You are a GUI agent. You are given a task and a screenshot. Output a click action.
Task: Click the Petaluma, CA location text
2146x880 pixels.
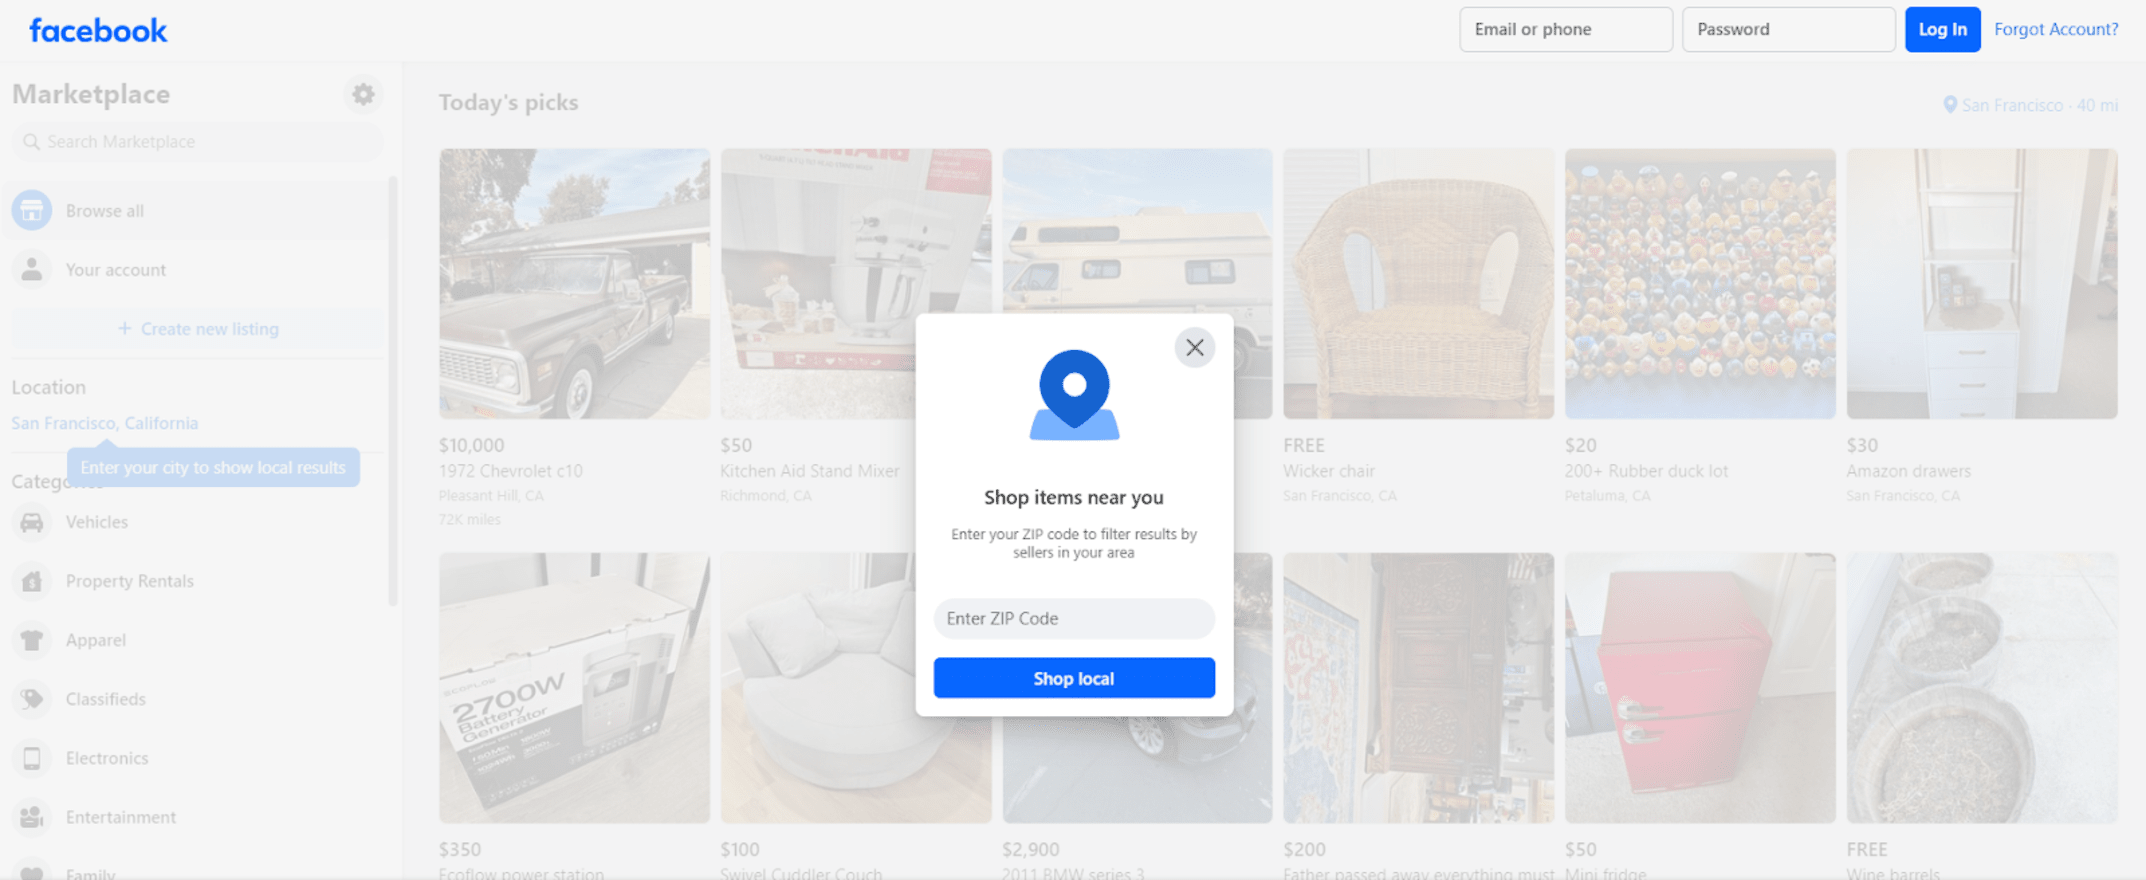[x=1608, y=496]
